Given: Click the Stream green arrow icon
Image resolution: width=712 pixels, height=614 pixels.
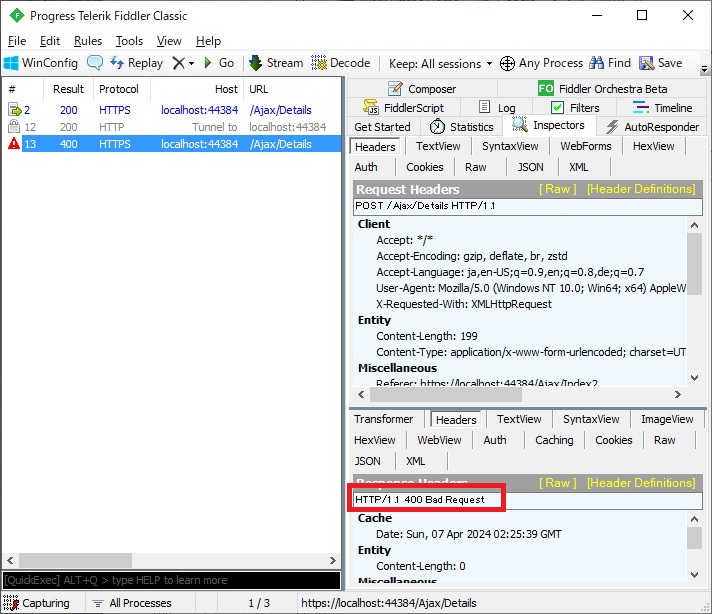Looking at the screenshot, I should [256, 63].
